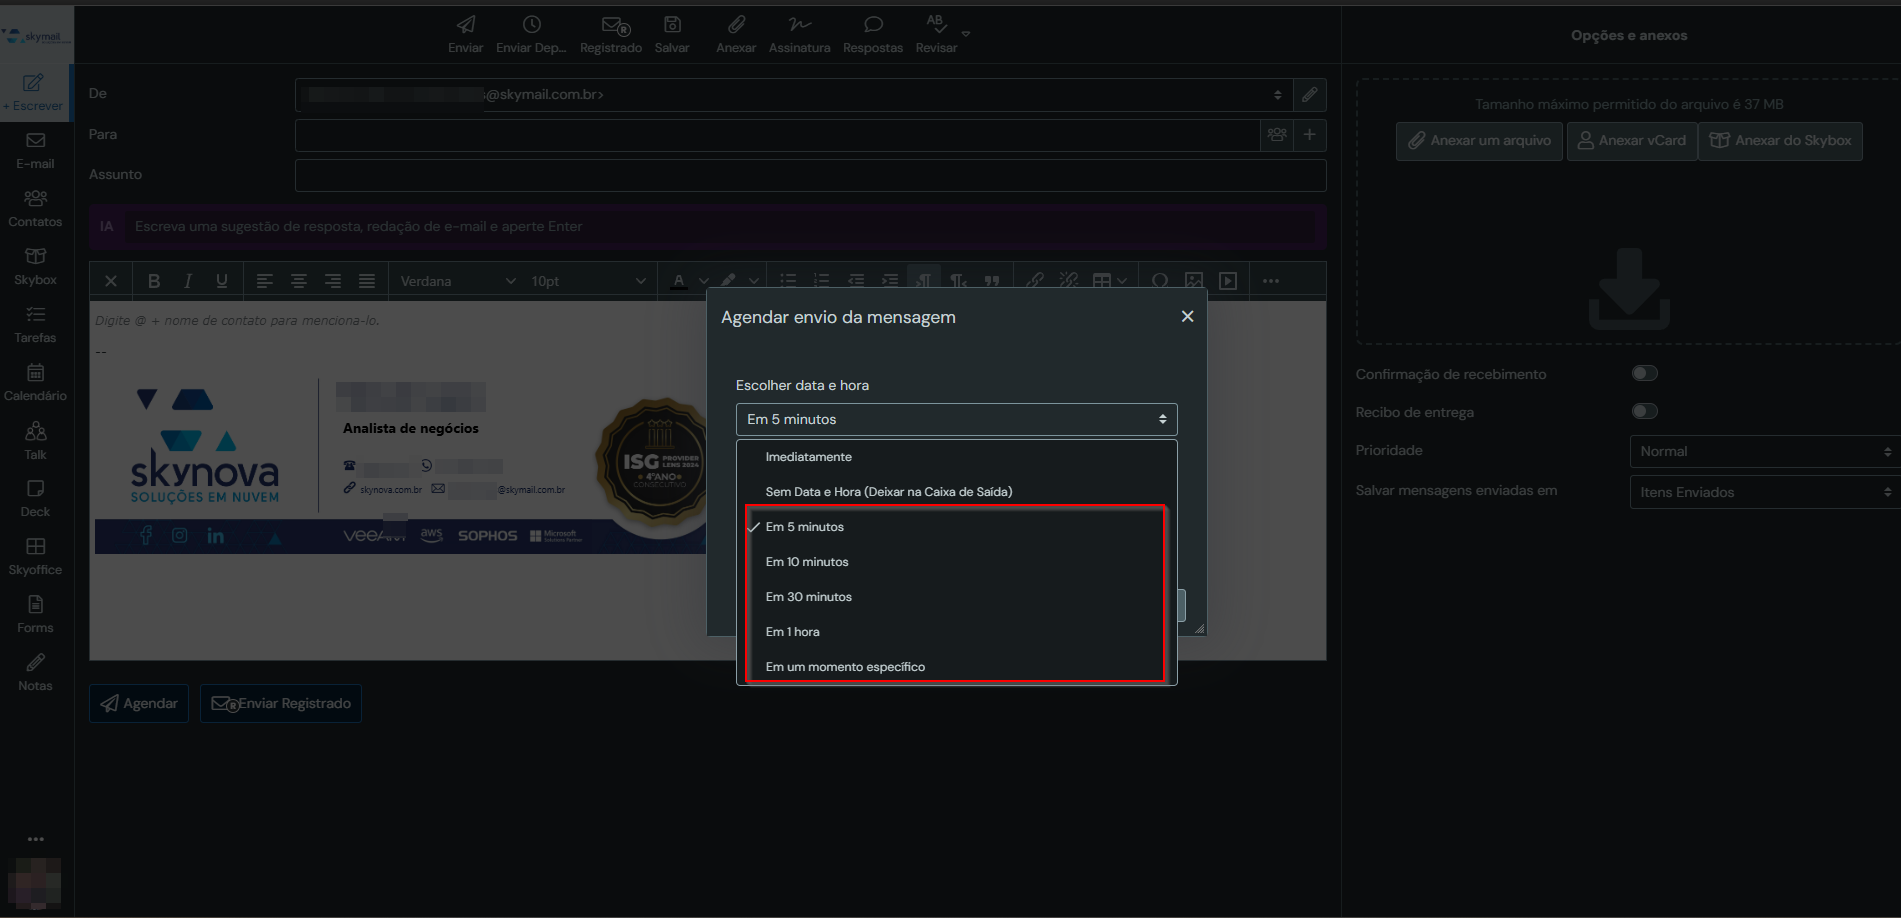
Task: Toggle bold formatting in editor
Action: point(154,281)
